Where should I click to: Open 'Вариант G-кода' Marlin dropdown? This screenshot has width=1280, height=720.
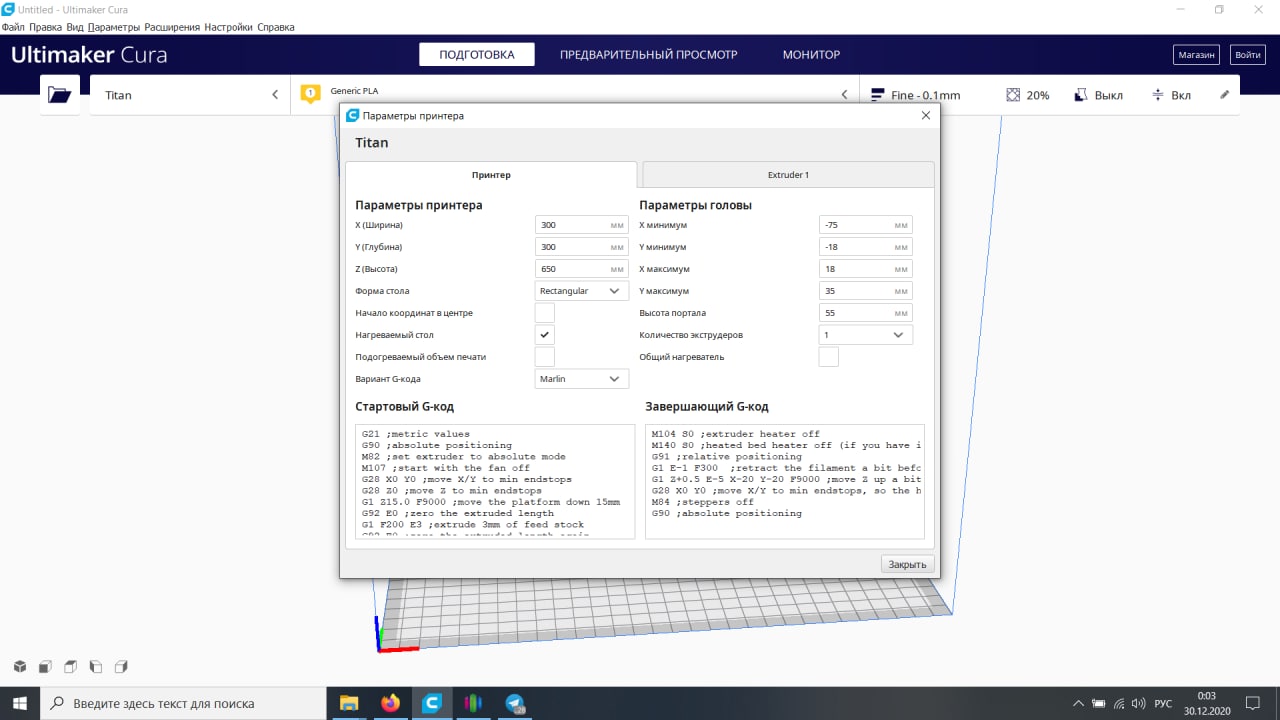point(582,379)
